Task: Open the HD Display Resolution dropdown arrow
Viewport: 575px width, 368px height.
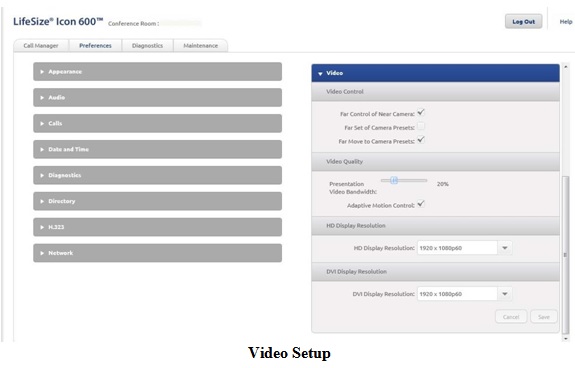Action: [x=505, y=248]
